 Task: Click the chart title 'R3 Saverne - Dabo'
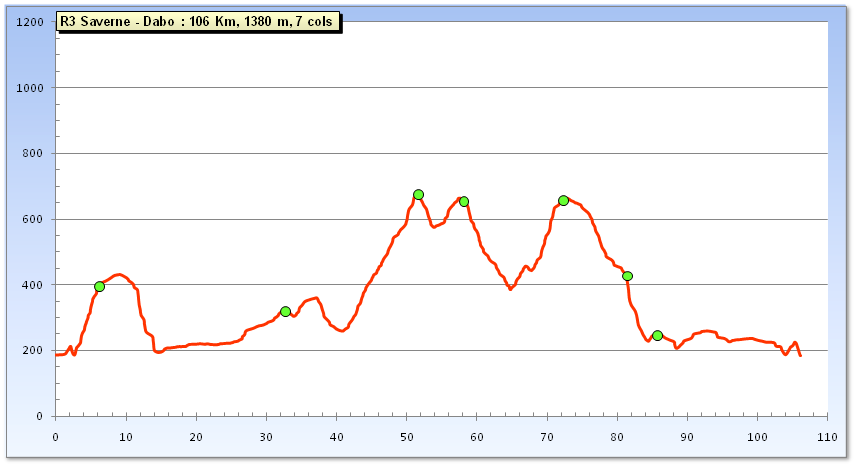(199, 22)
